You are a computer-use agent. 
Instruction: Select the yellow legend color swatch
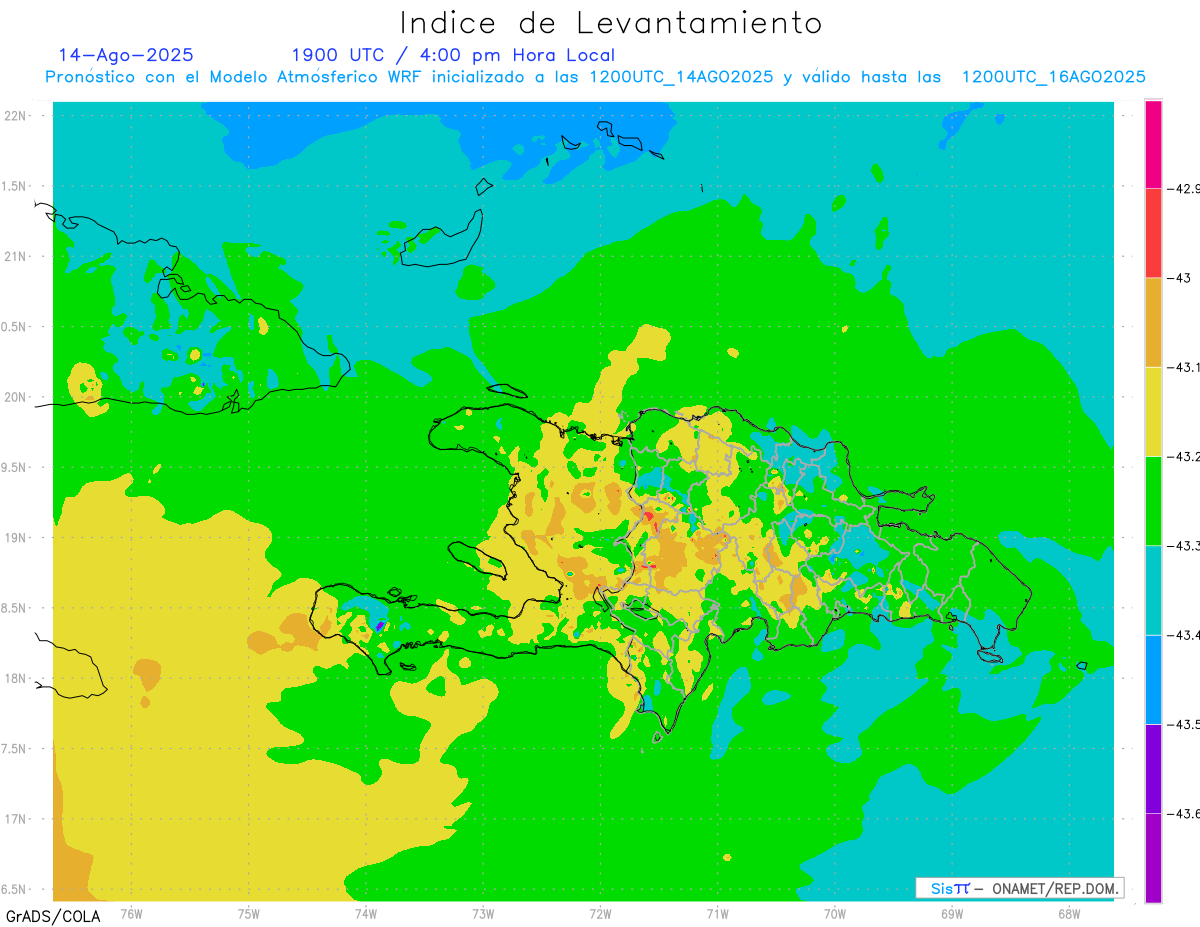pyautogui.click(x=1153, y=411)
